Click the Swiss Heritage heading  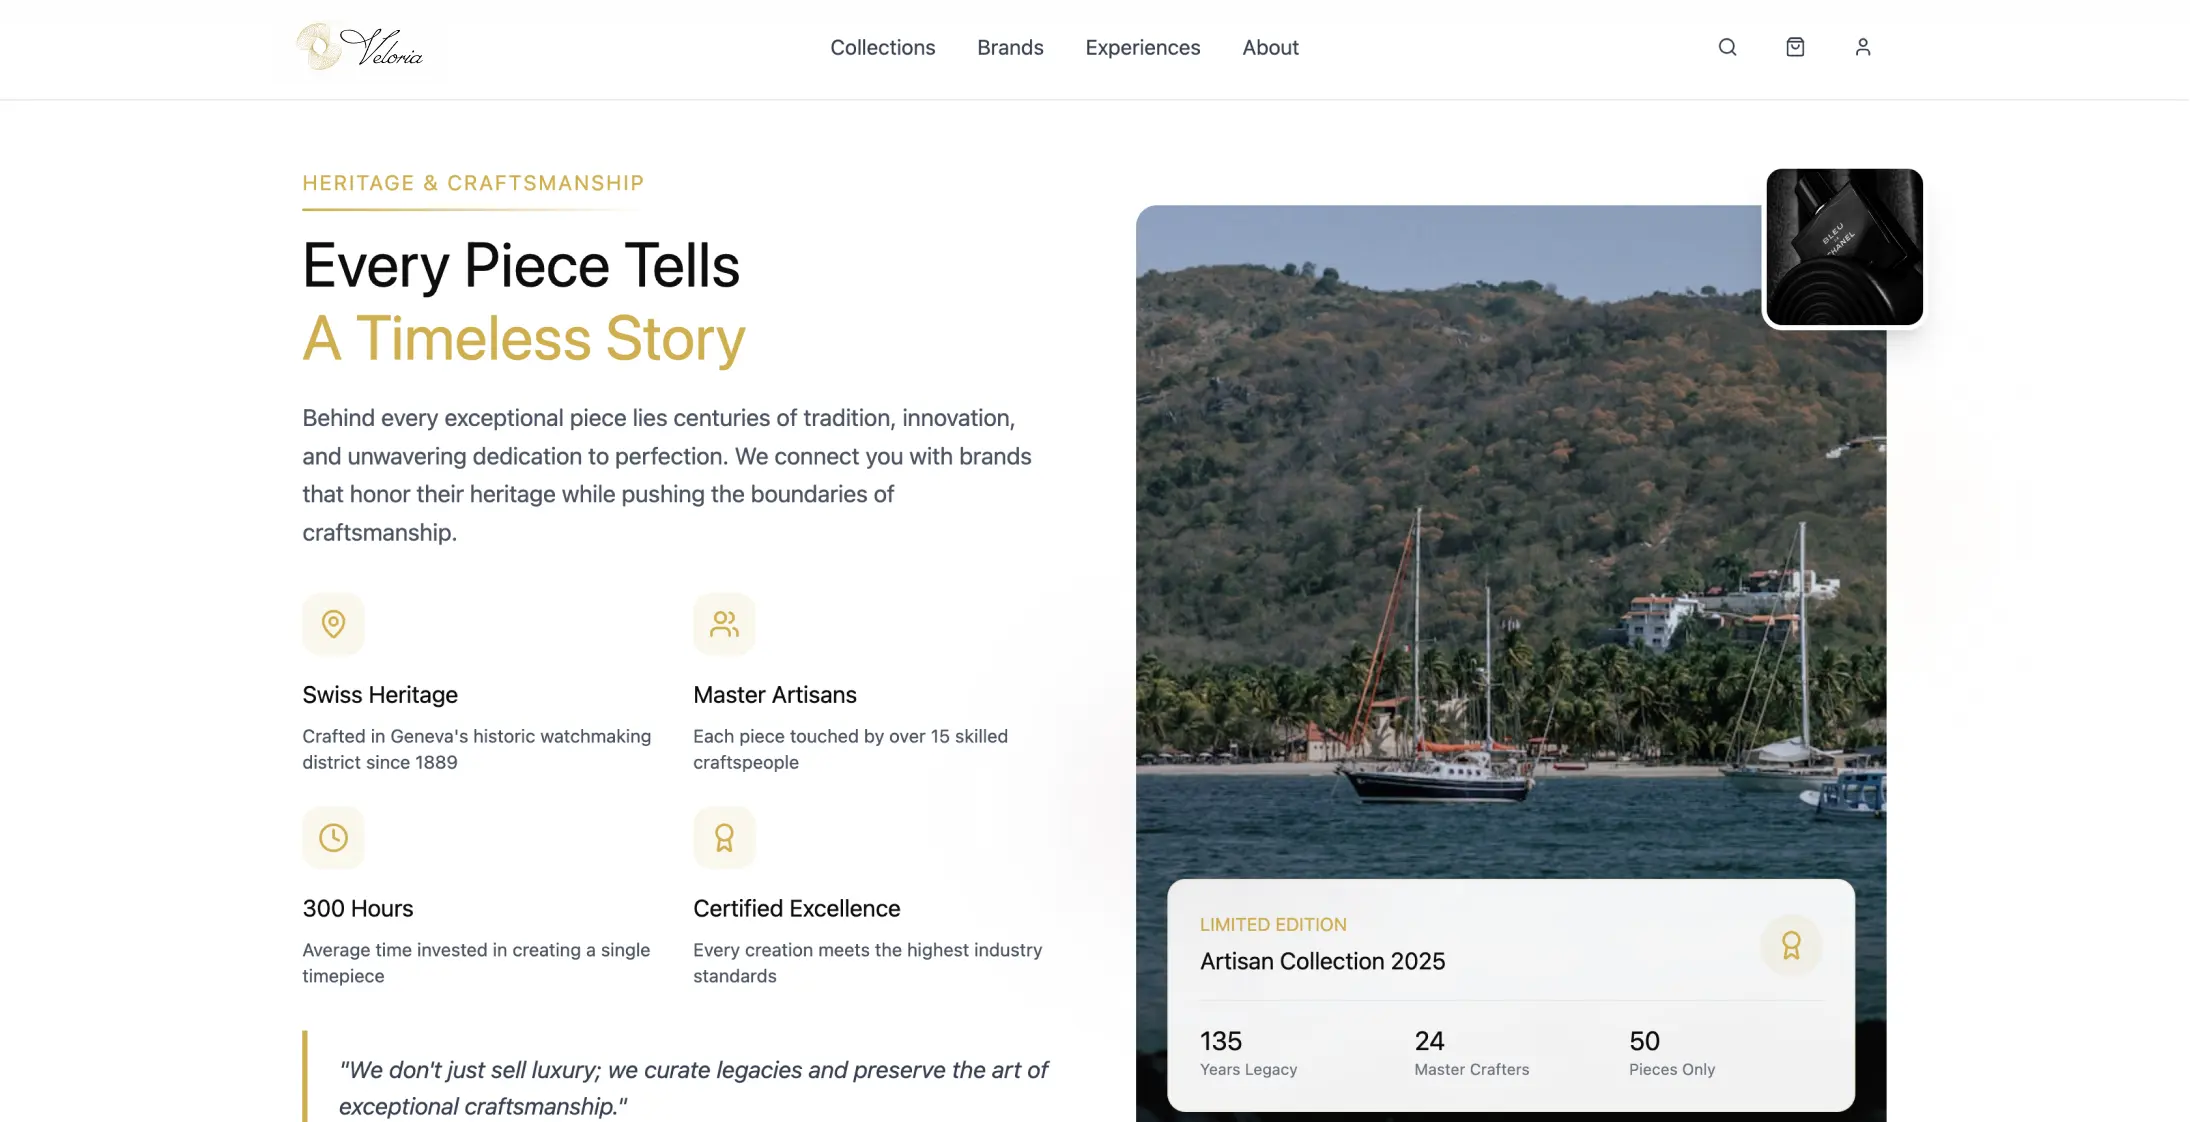click(380, 695)
